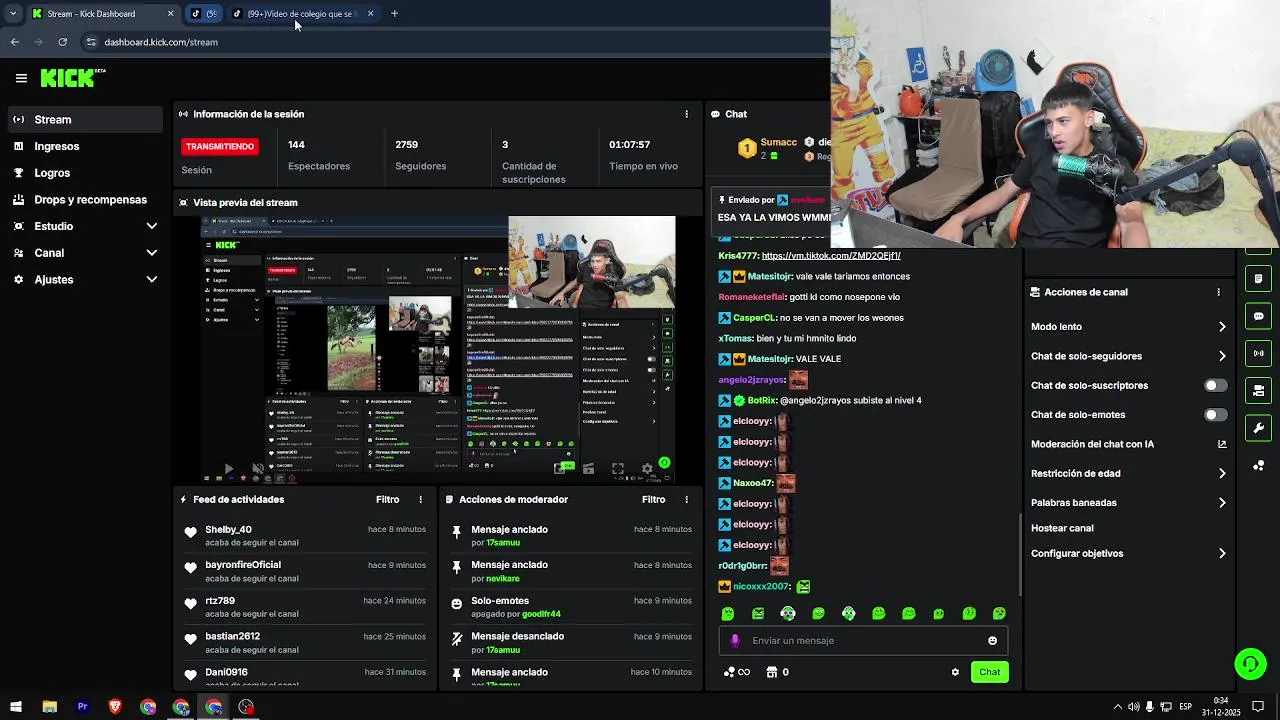Select Ingresos in the sidebar
This screenshot has width=1280, height=720.
(x=85, y=146)
